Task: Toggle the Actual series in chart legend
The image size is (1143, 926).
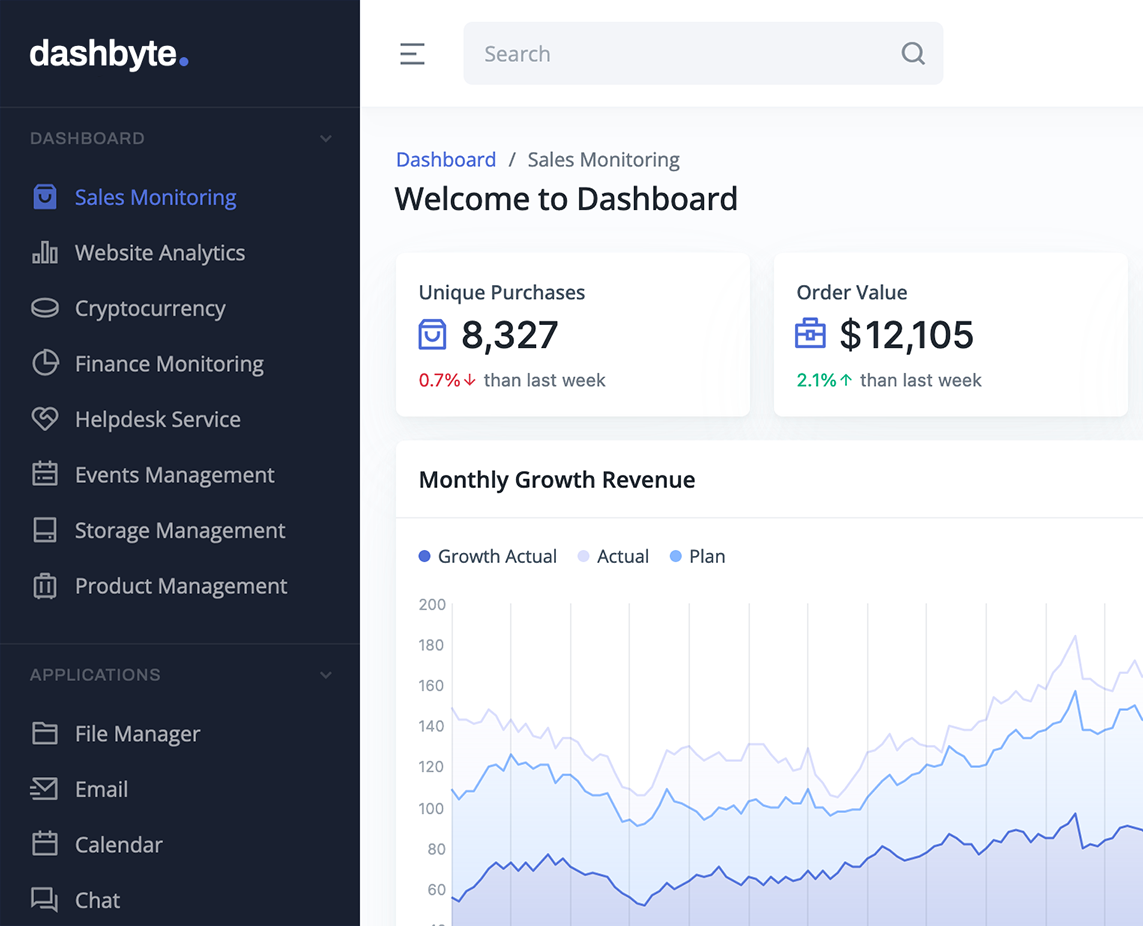Action: tap(614, 556)
